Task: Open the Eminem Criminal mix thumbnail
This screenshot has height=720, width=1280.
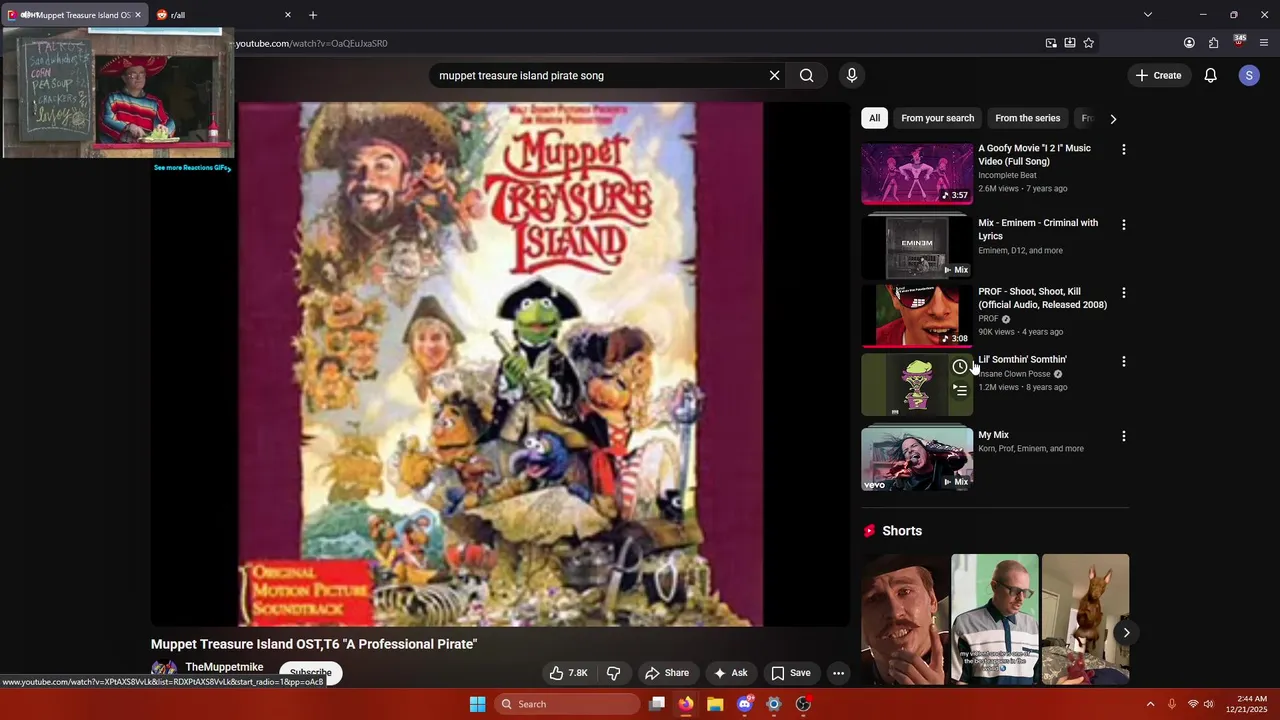Action: coord(917,248)
